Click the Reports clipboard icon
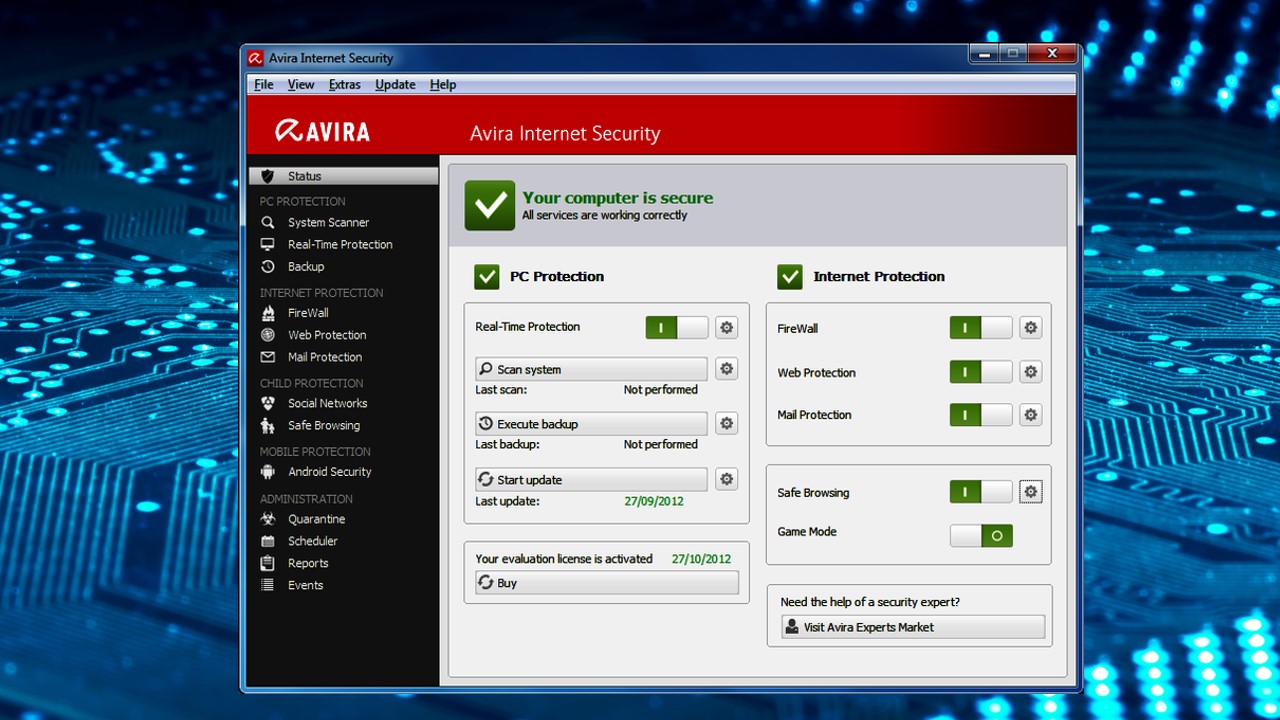 click(267, 563)
